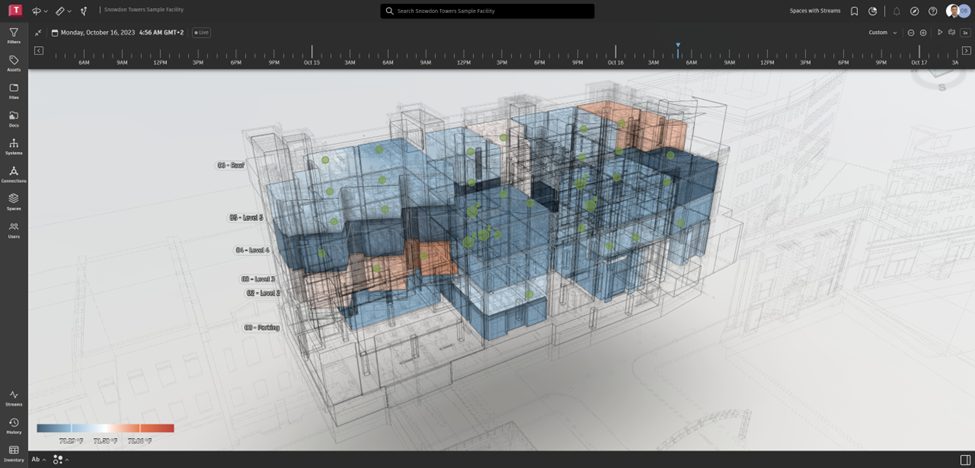Jump to Oct 15 on timeline
The width and height of the screenshot is (975, 468).
[312, 63]
